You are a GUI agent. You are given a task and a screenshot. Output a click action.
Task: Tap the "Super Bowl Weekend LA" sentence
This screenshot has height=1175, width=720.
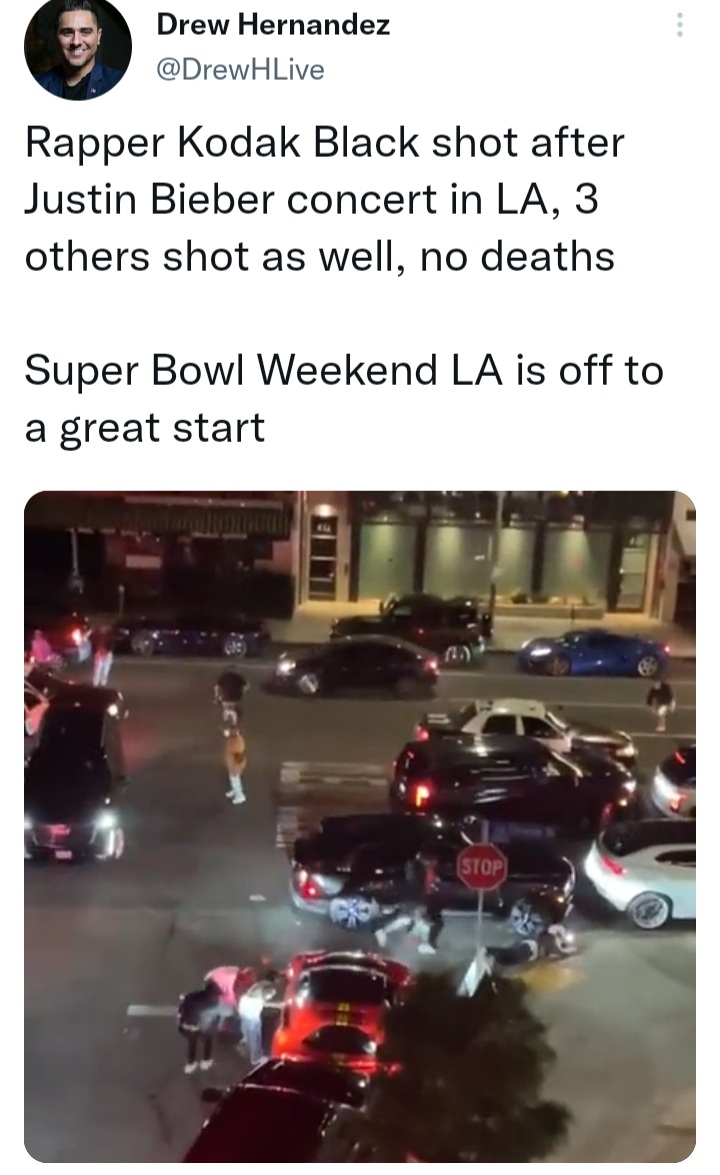click(x=344, y=370)
